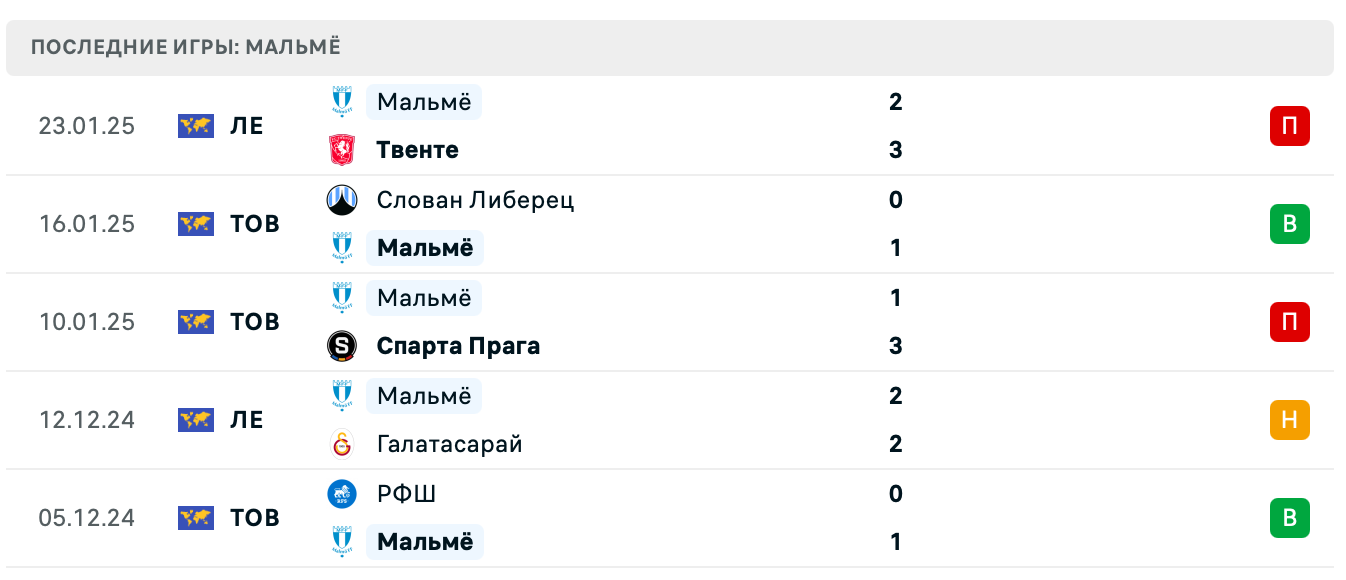
Task: Open the Sparta Praha club crest
Action: click(x=342, y=345)
